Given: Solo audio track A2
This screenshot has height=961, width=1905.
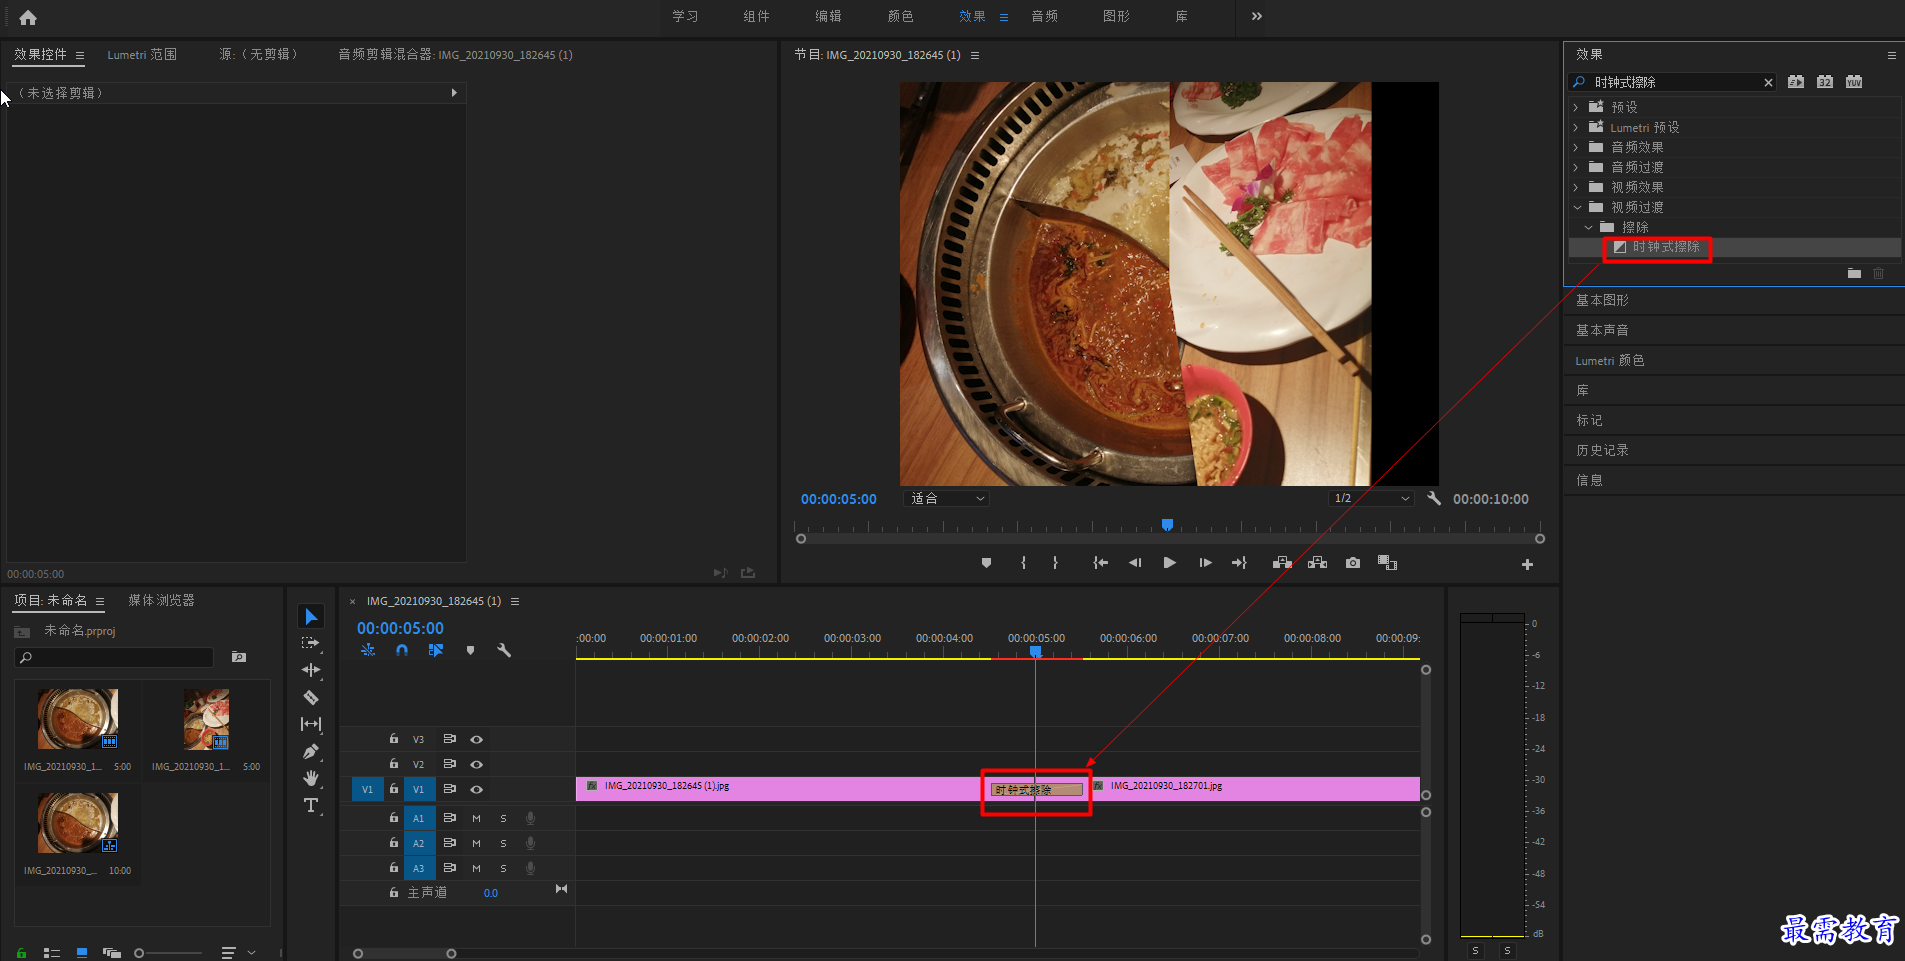Looking at the screenshot, I should [503, 843].
